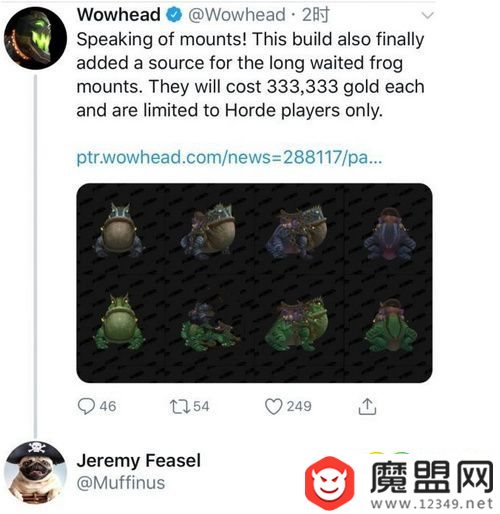This screenshot has width=500, height=514.
Task: Tap the share upload icon
Action: (367, 406)
